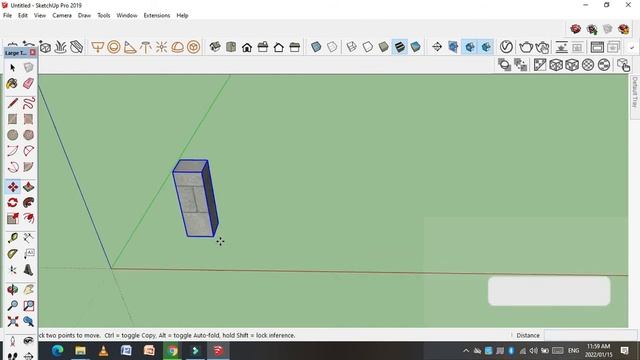Choose the Rotate tool
The width and height of the screenshot is (640, 360).
click(12, 202)
